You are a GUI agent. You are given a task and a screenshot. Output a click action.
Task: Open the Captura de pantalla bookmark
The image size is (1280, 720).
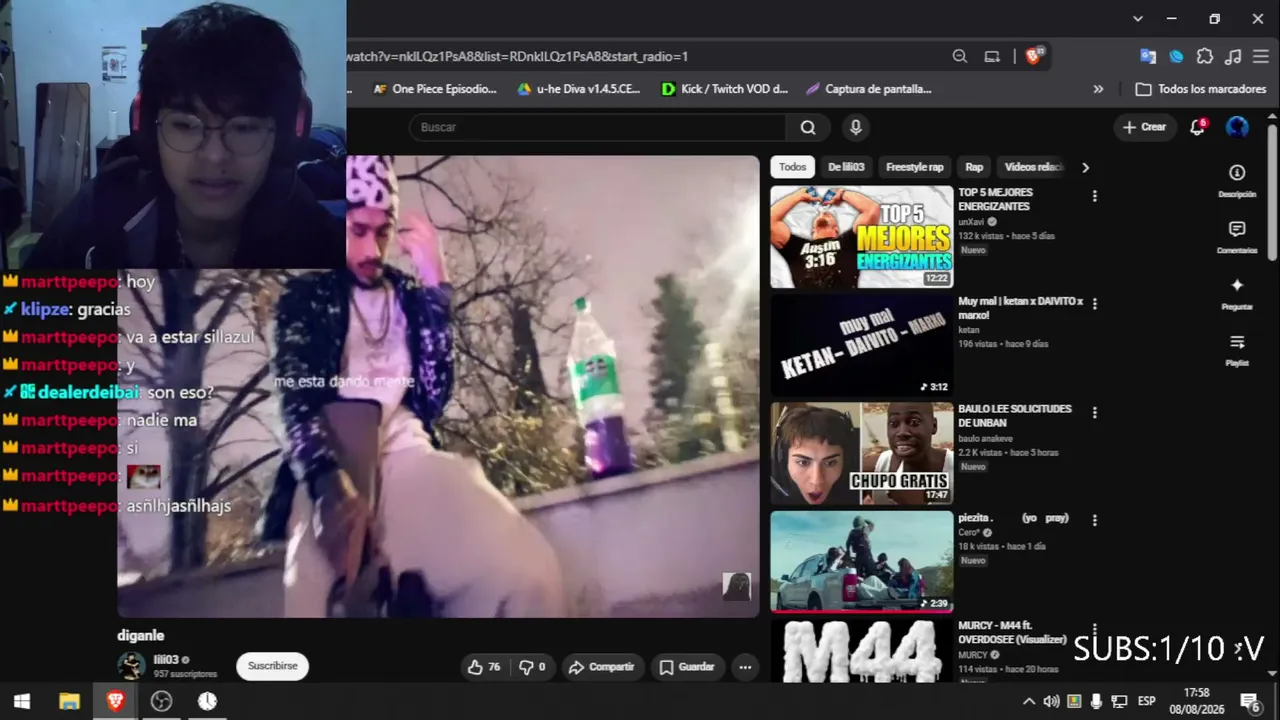pyautogui.click(x=869, y=89)
